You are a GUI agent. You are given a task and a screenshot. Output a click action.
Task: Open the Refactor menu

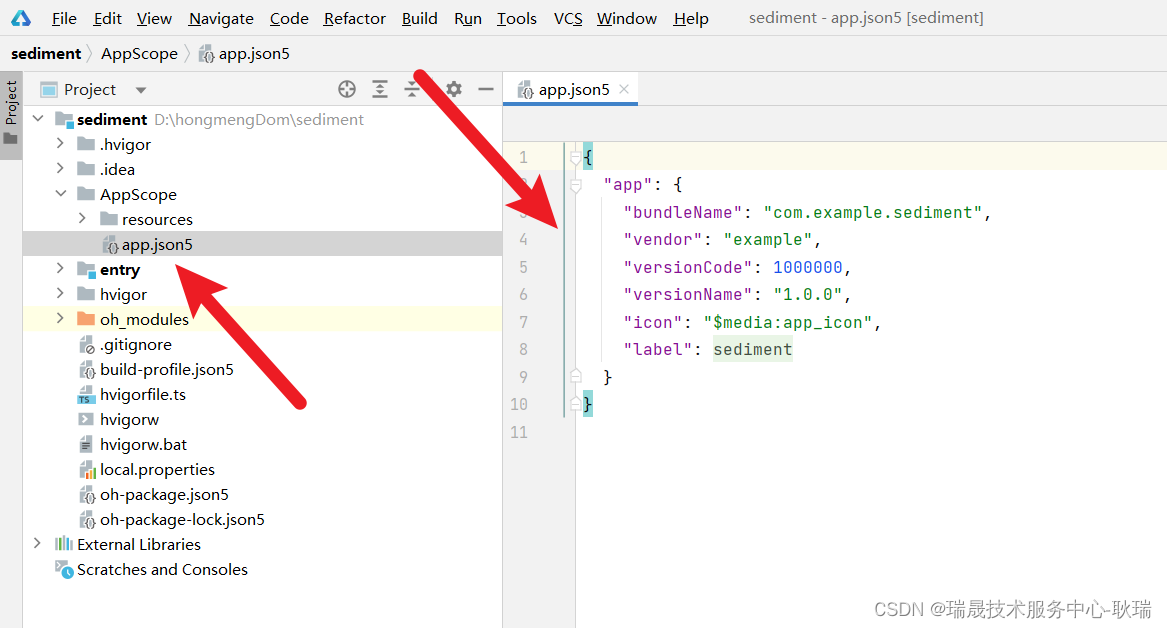[x=354, y=19]
